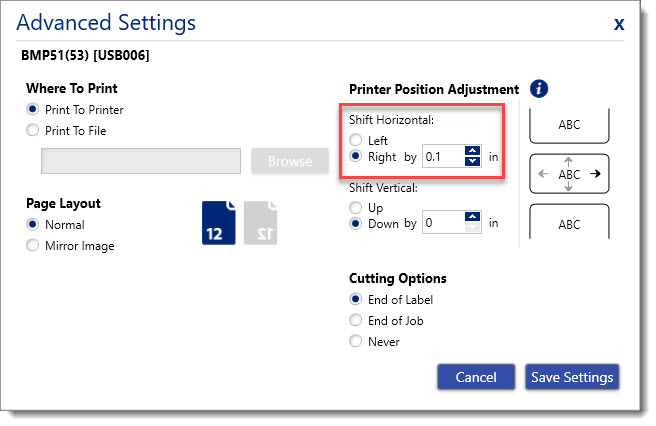Screen dimensions: 656x426
Task: Choose Shift Vertical Up
Action: point(356,207)
